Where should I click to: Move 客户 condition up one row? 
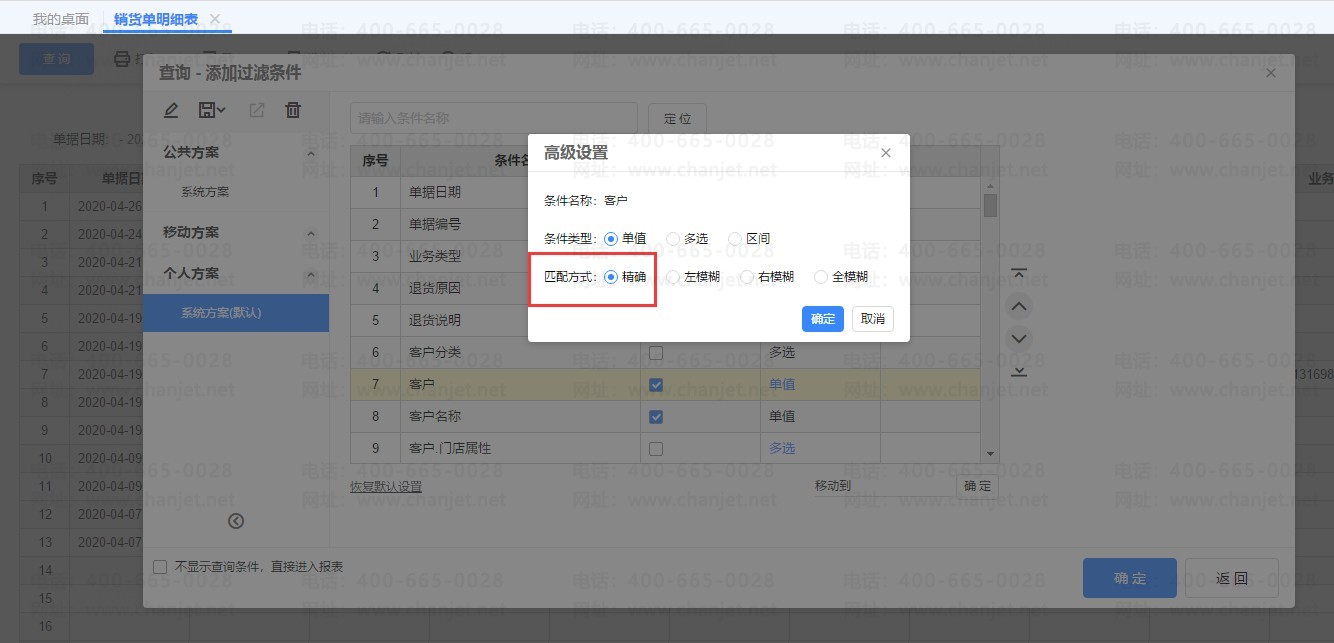pos(1019,305)
